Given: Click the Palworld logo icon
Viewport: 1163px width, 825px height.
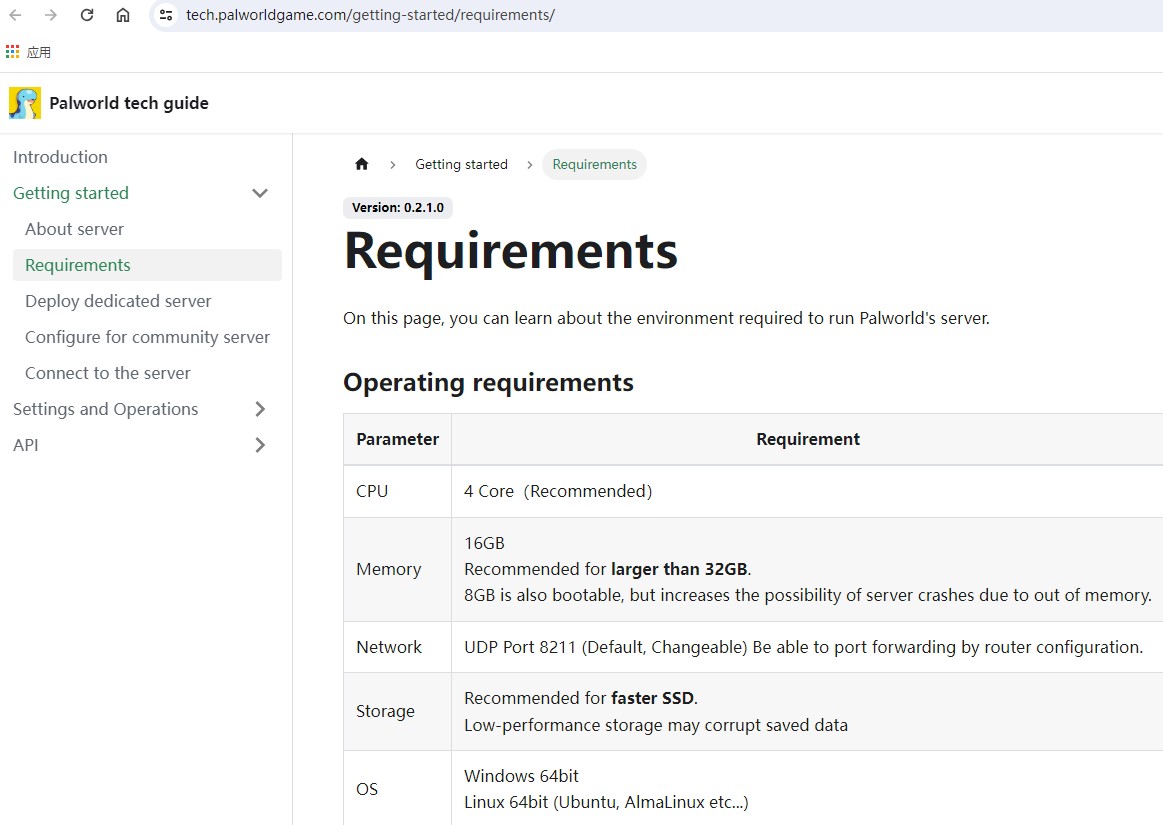Looking at the screenshot, I should point(25,103).
